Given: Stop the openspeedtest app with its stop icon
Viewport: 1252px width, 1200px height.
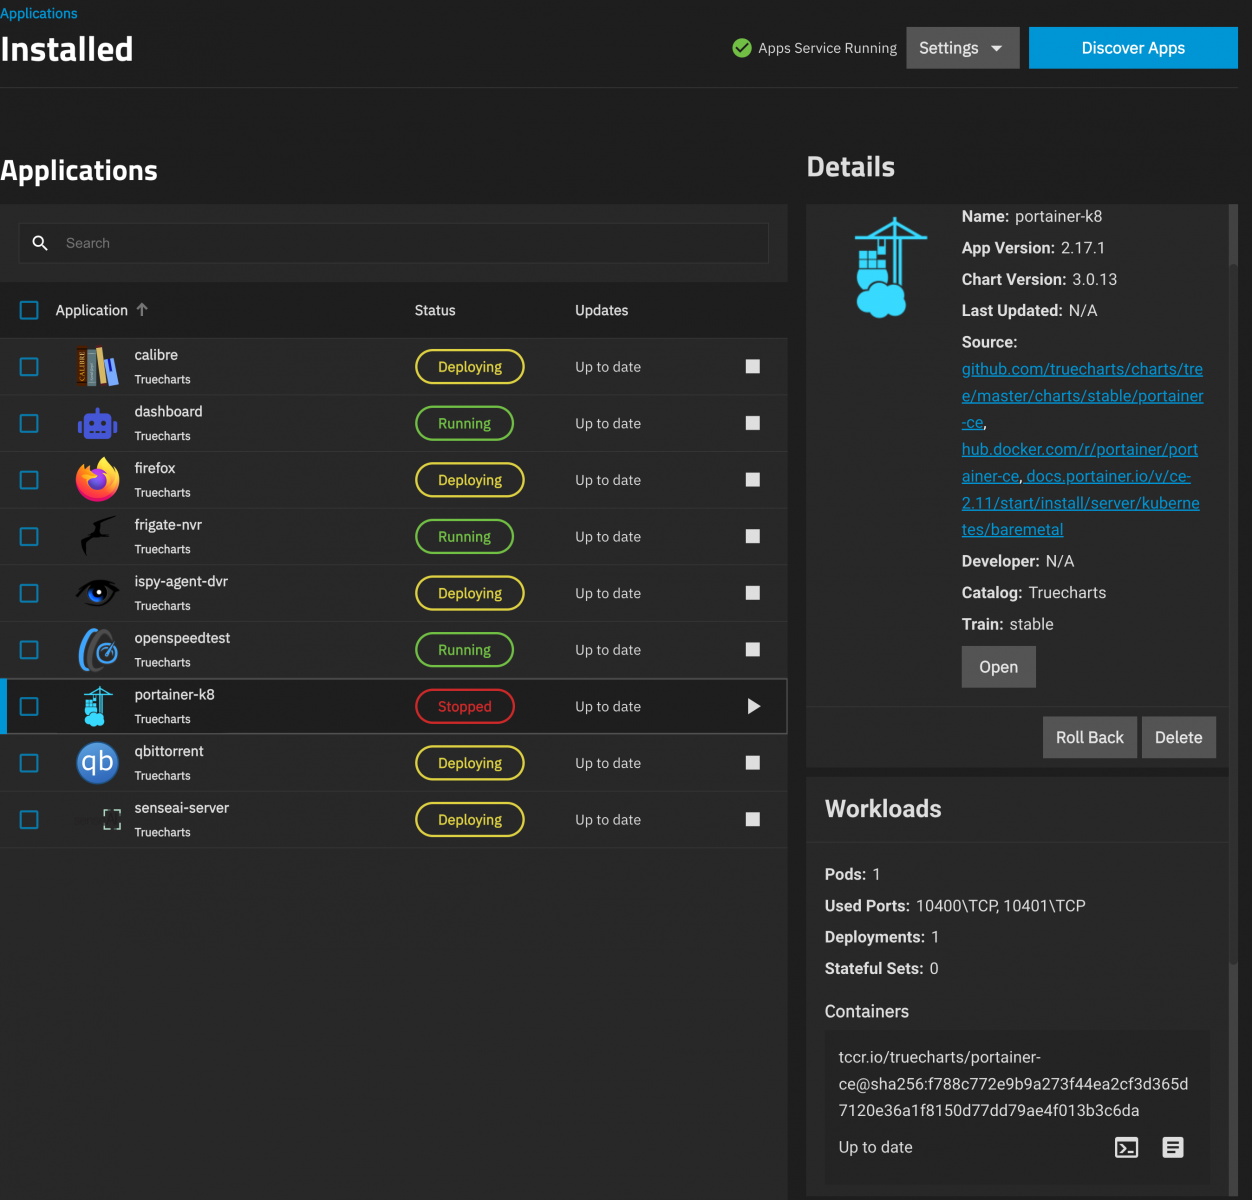Looking at the screenshot, I should [x=753, y=649].
